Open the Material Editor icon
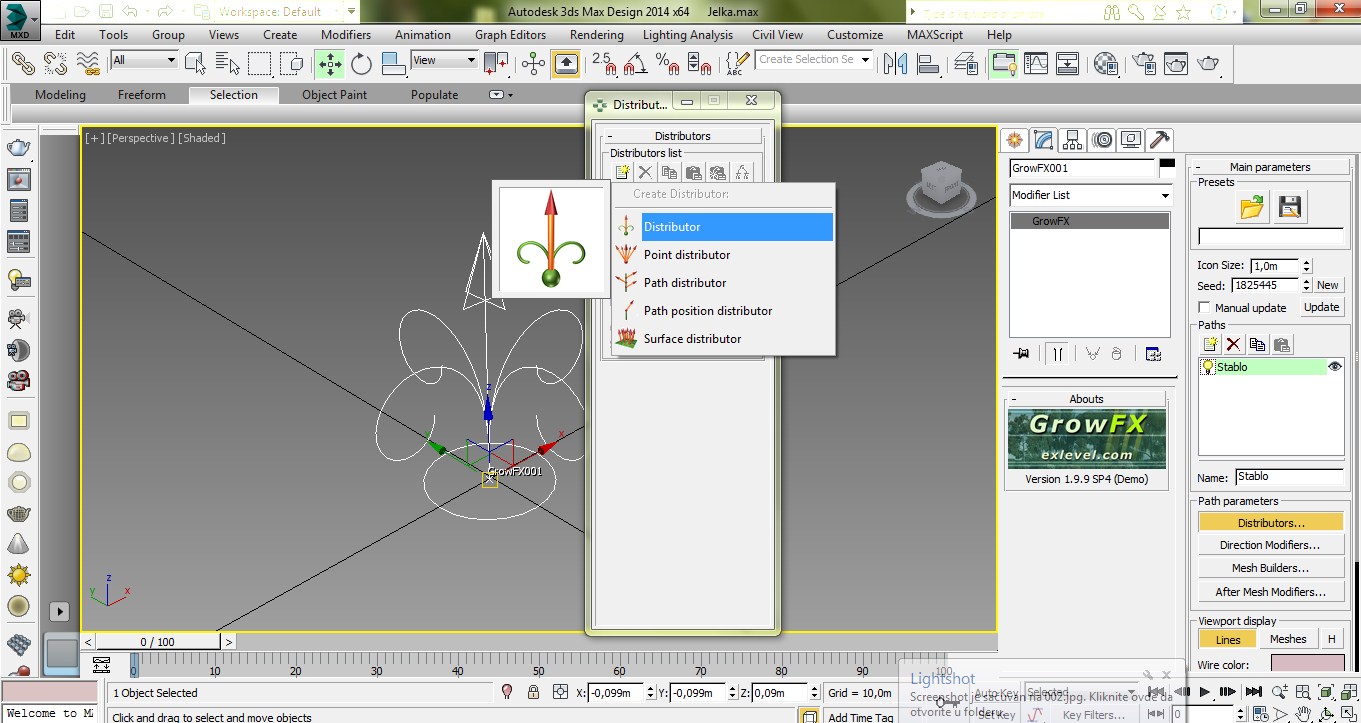The height and width of the screenshot is (723, 1361). (1106, 64)
